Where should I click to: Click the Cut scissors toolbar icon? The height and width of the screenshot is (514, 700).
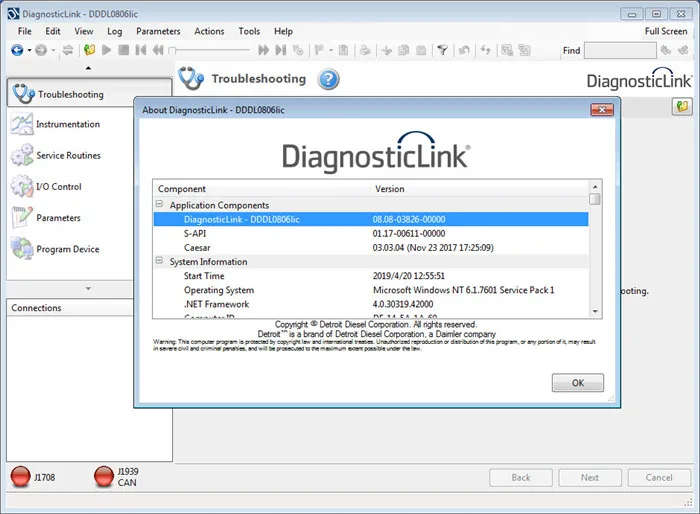coord(387,50)
